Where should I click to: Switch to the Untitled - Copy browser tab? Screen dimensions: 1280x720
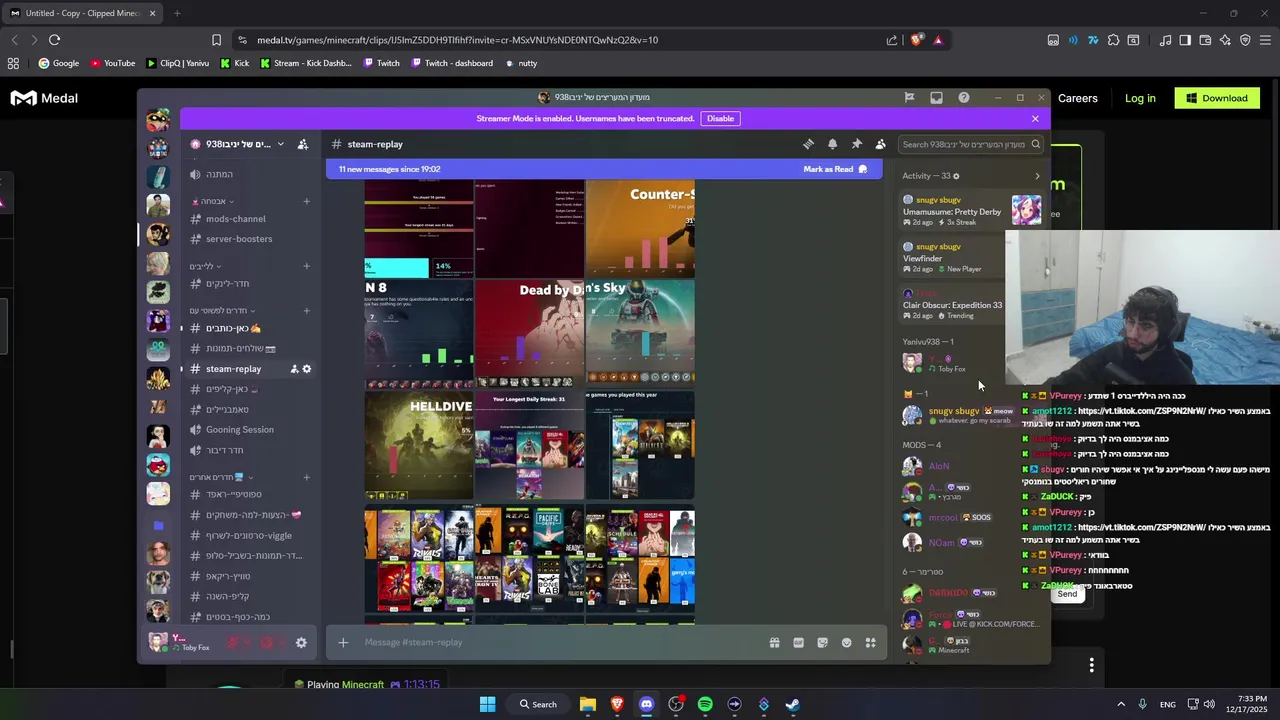(x=83, y=13)
